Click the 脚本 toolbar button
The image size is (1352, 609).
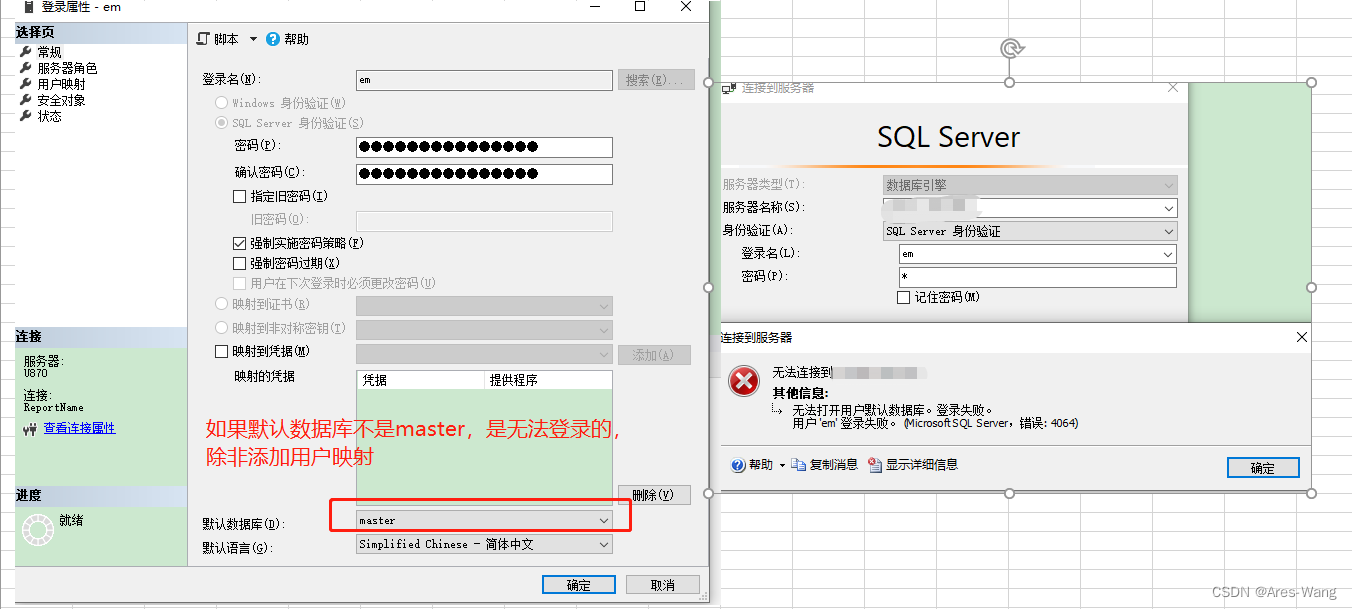[218, 39]
